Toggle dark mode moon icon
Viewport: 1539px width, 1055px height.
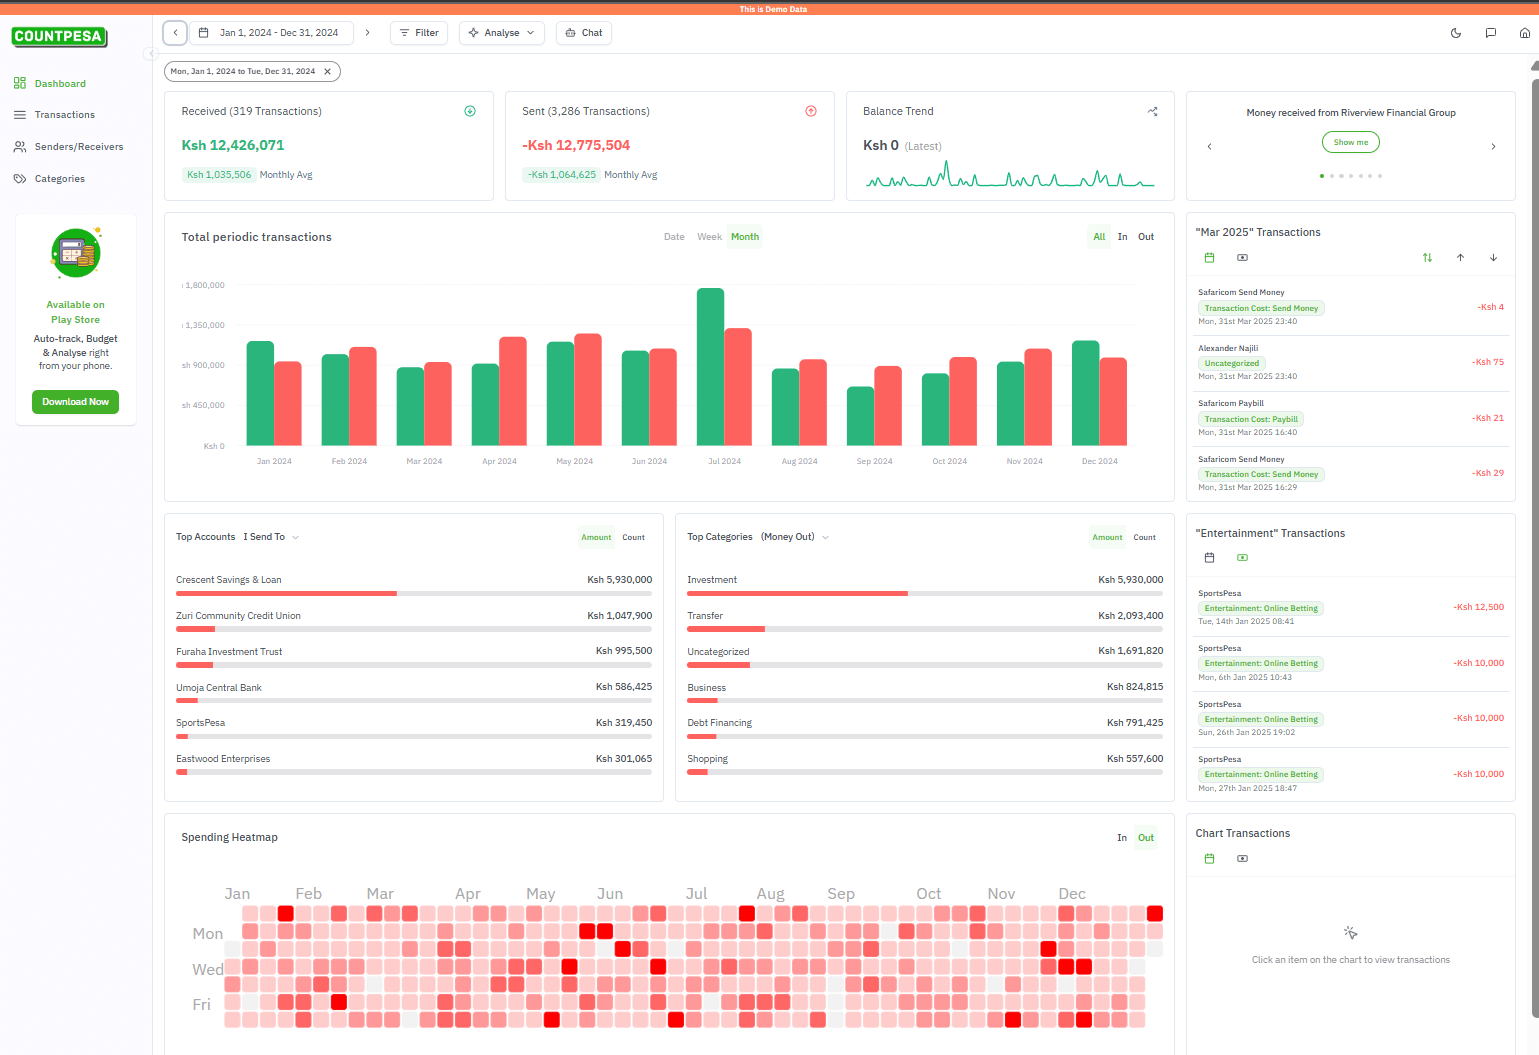pyautogui.click(x=1456, y=33)
